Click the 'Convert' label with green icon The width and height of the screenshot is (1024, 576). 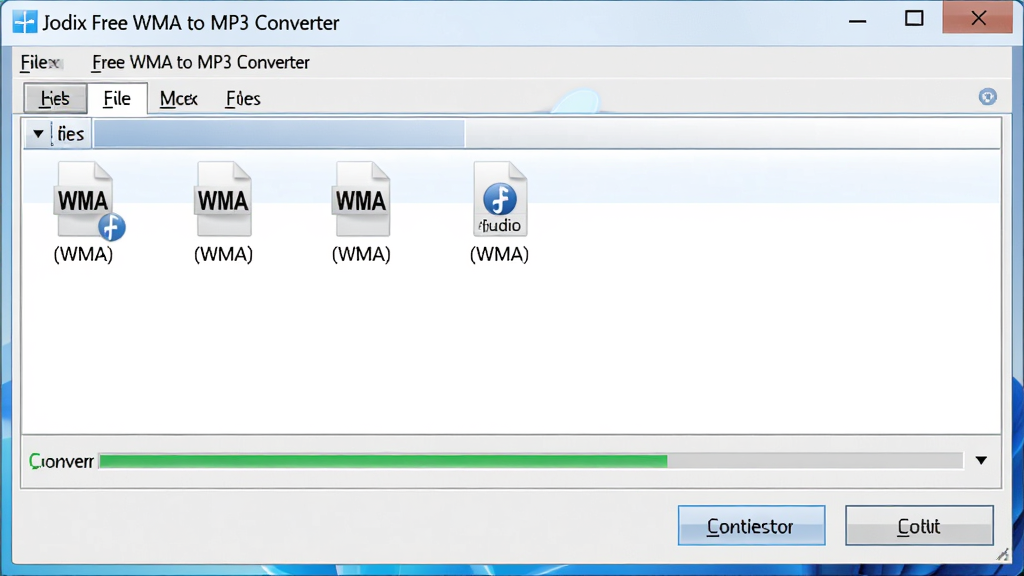coord(61,461)
